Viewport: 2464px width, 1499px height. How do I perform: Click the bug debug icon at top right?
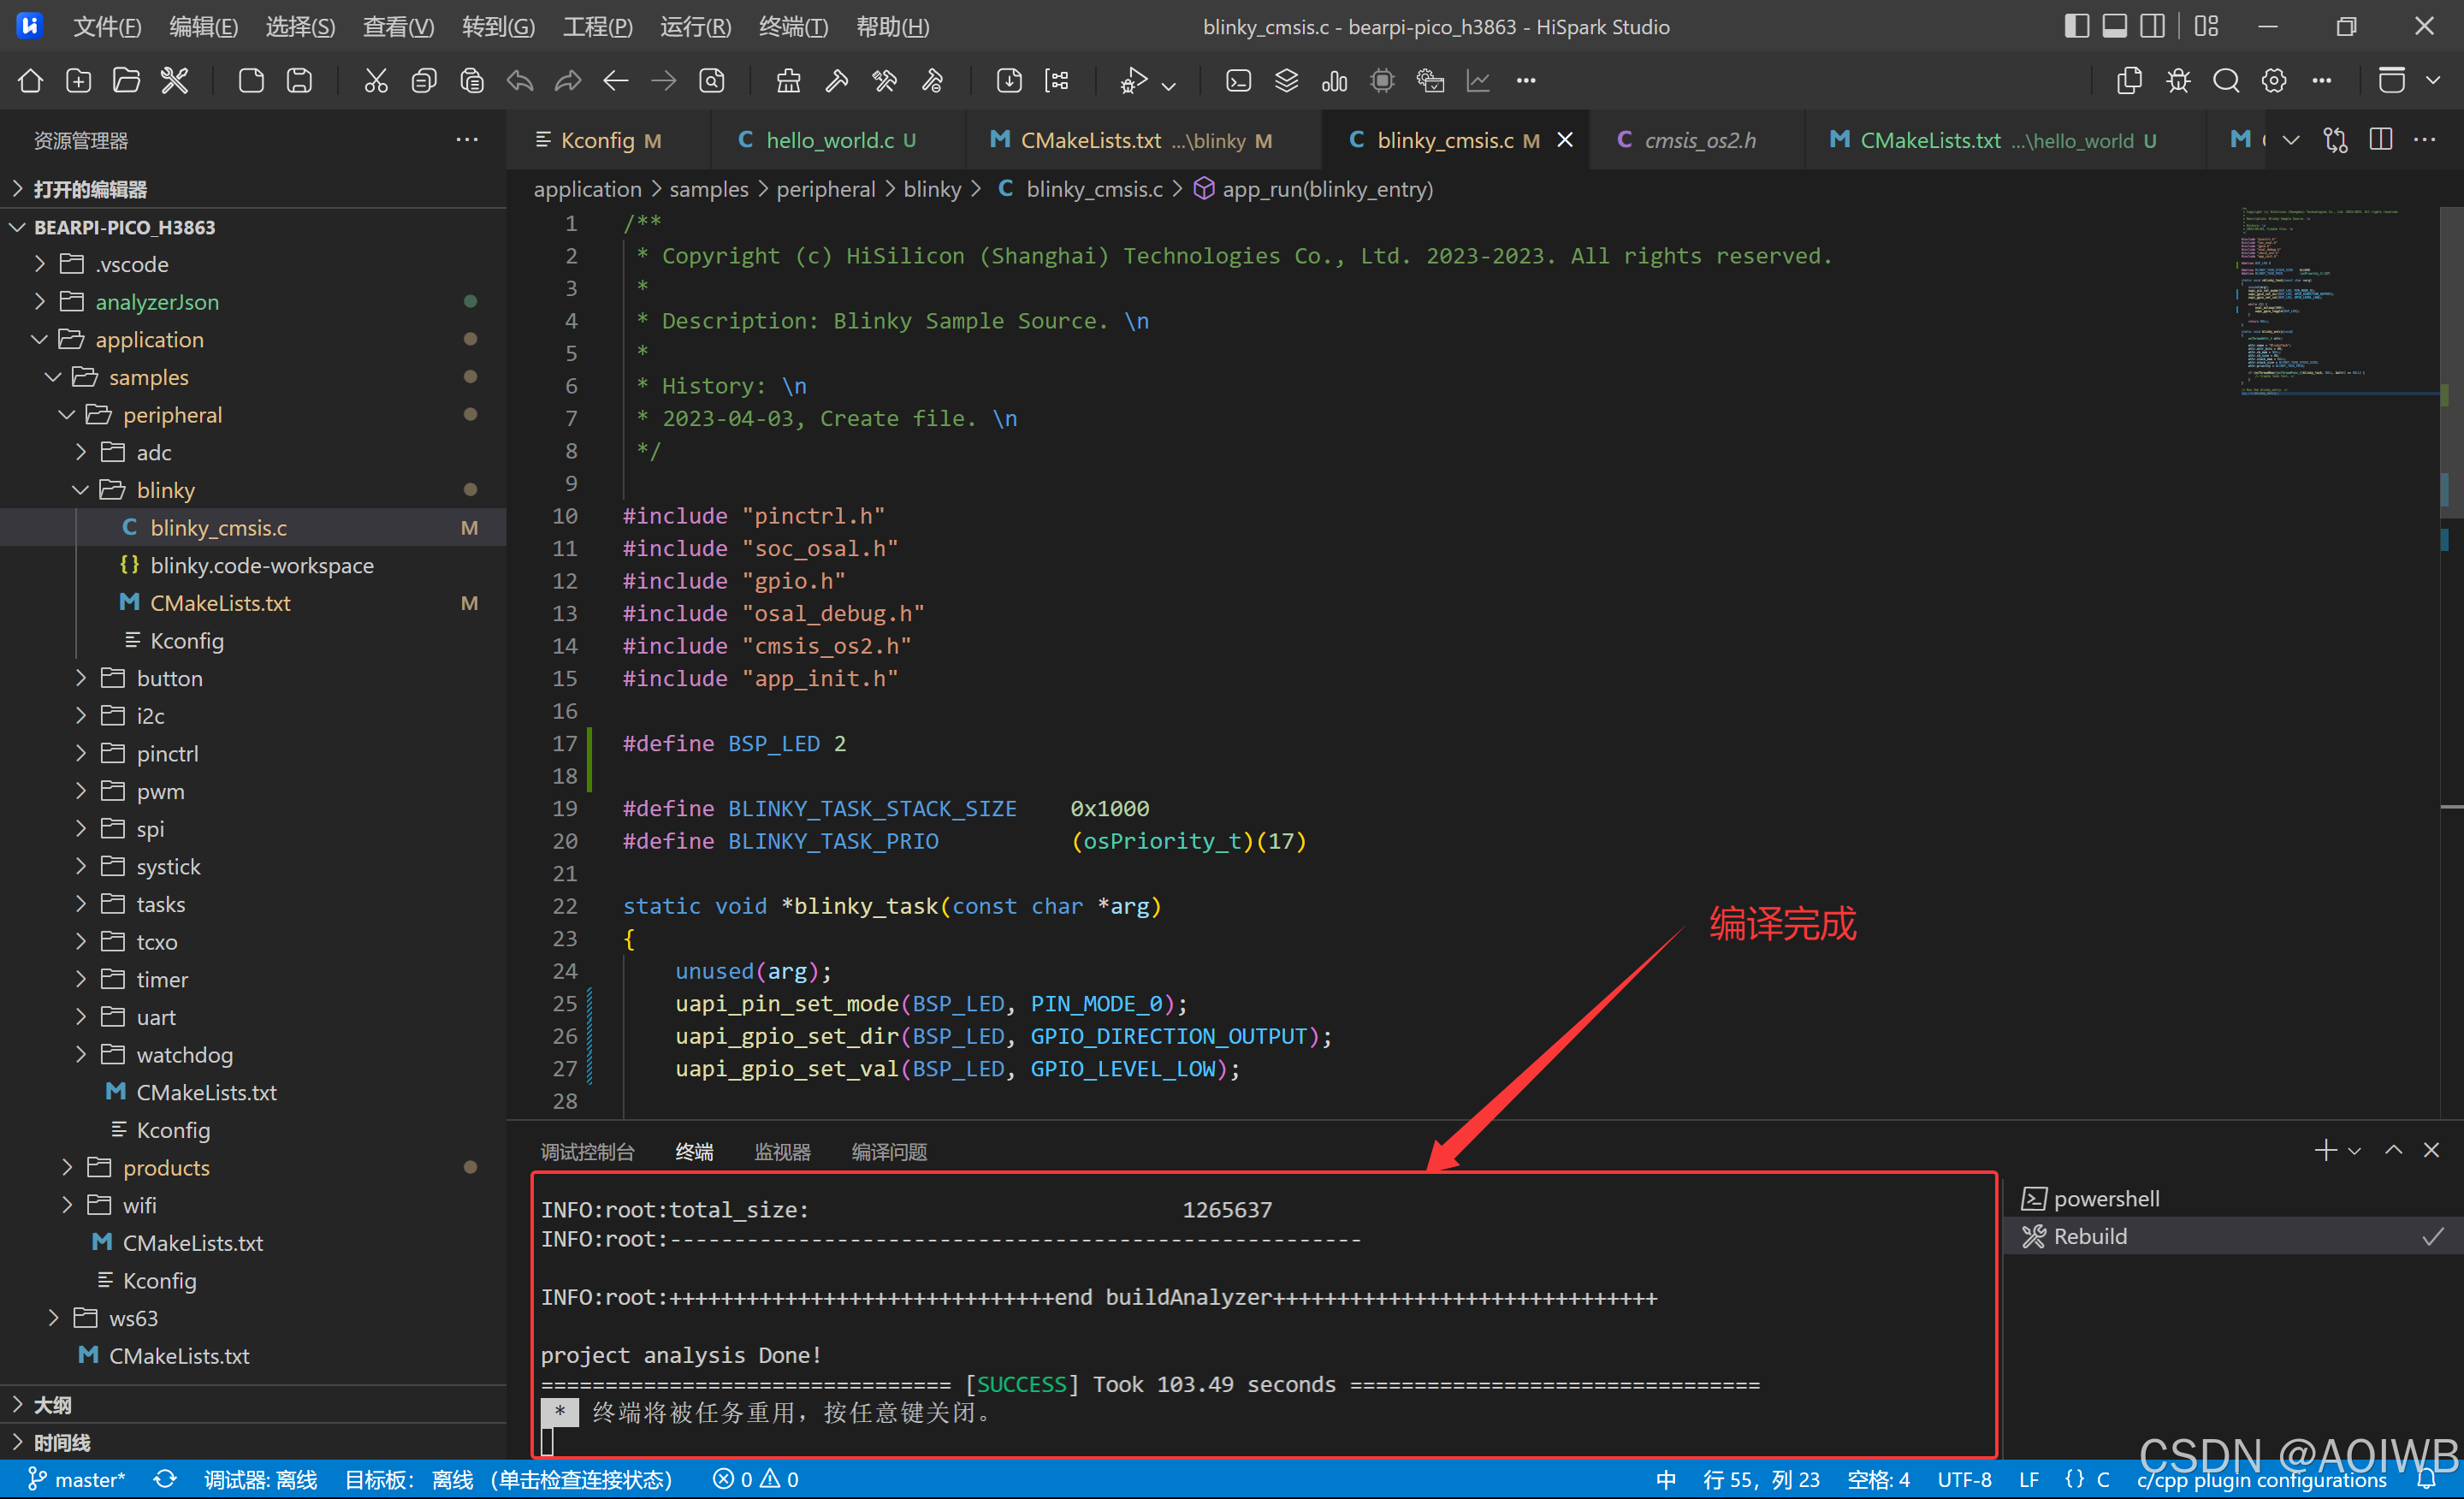(2178, 81)
